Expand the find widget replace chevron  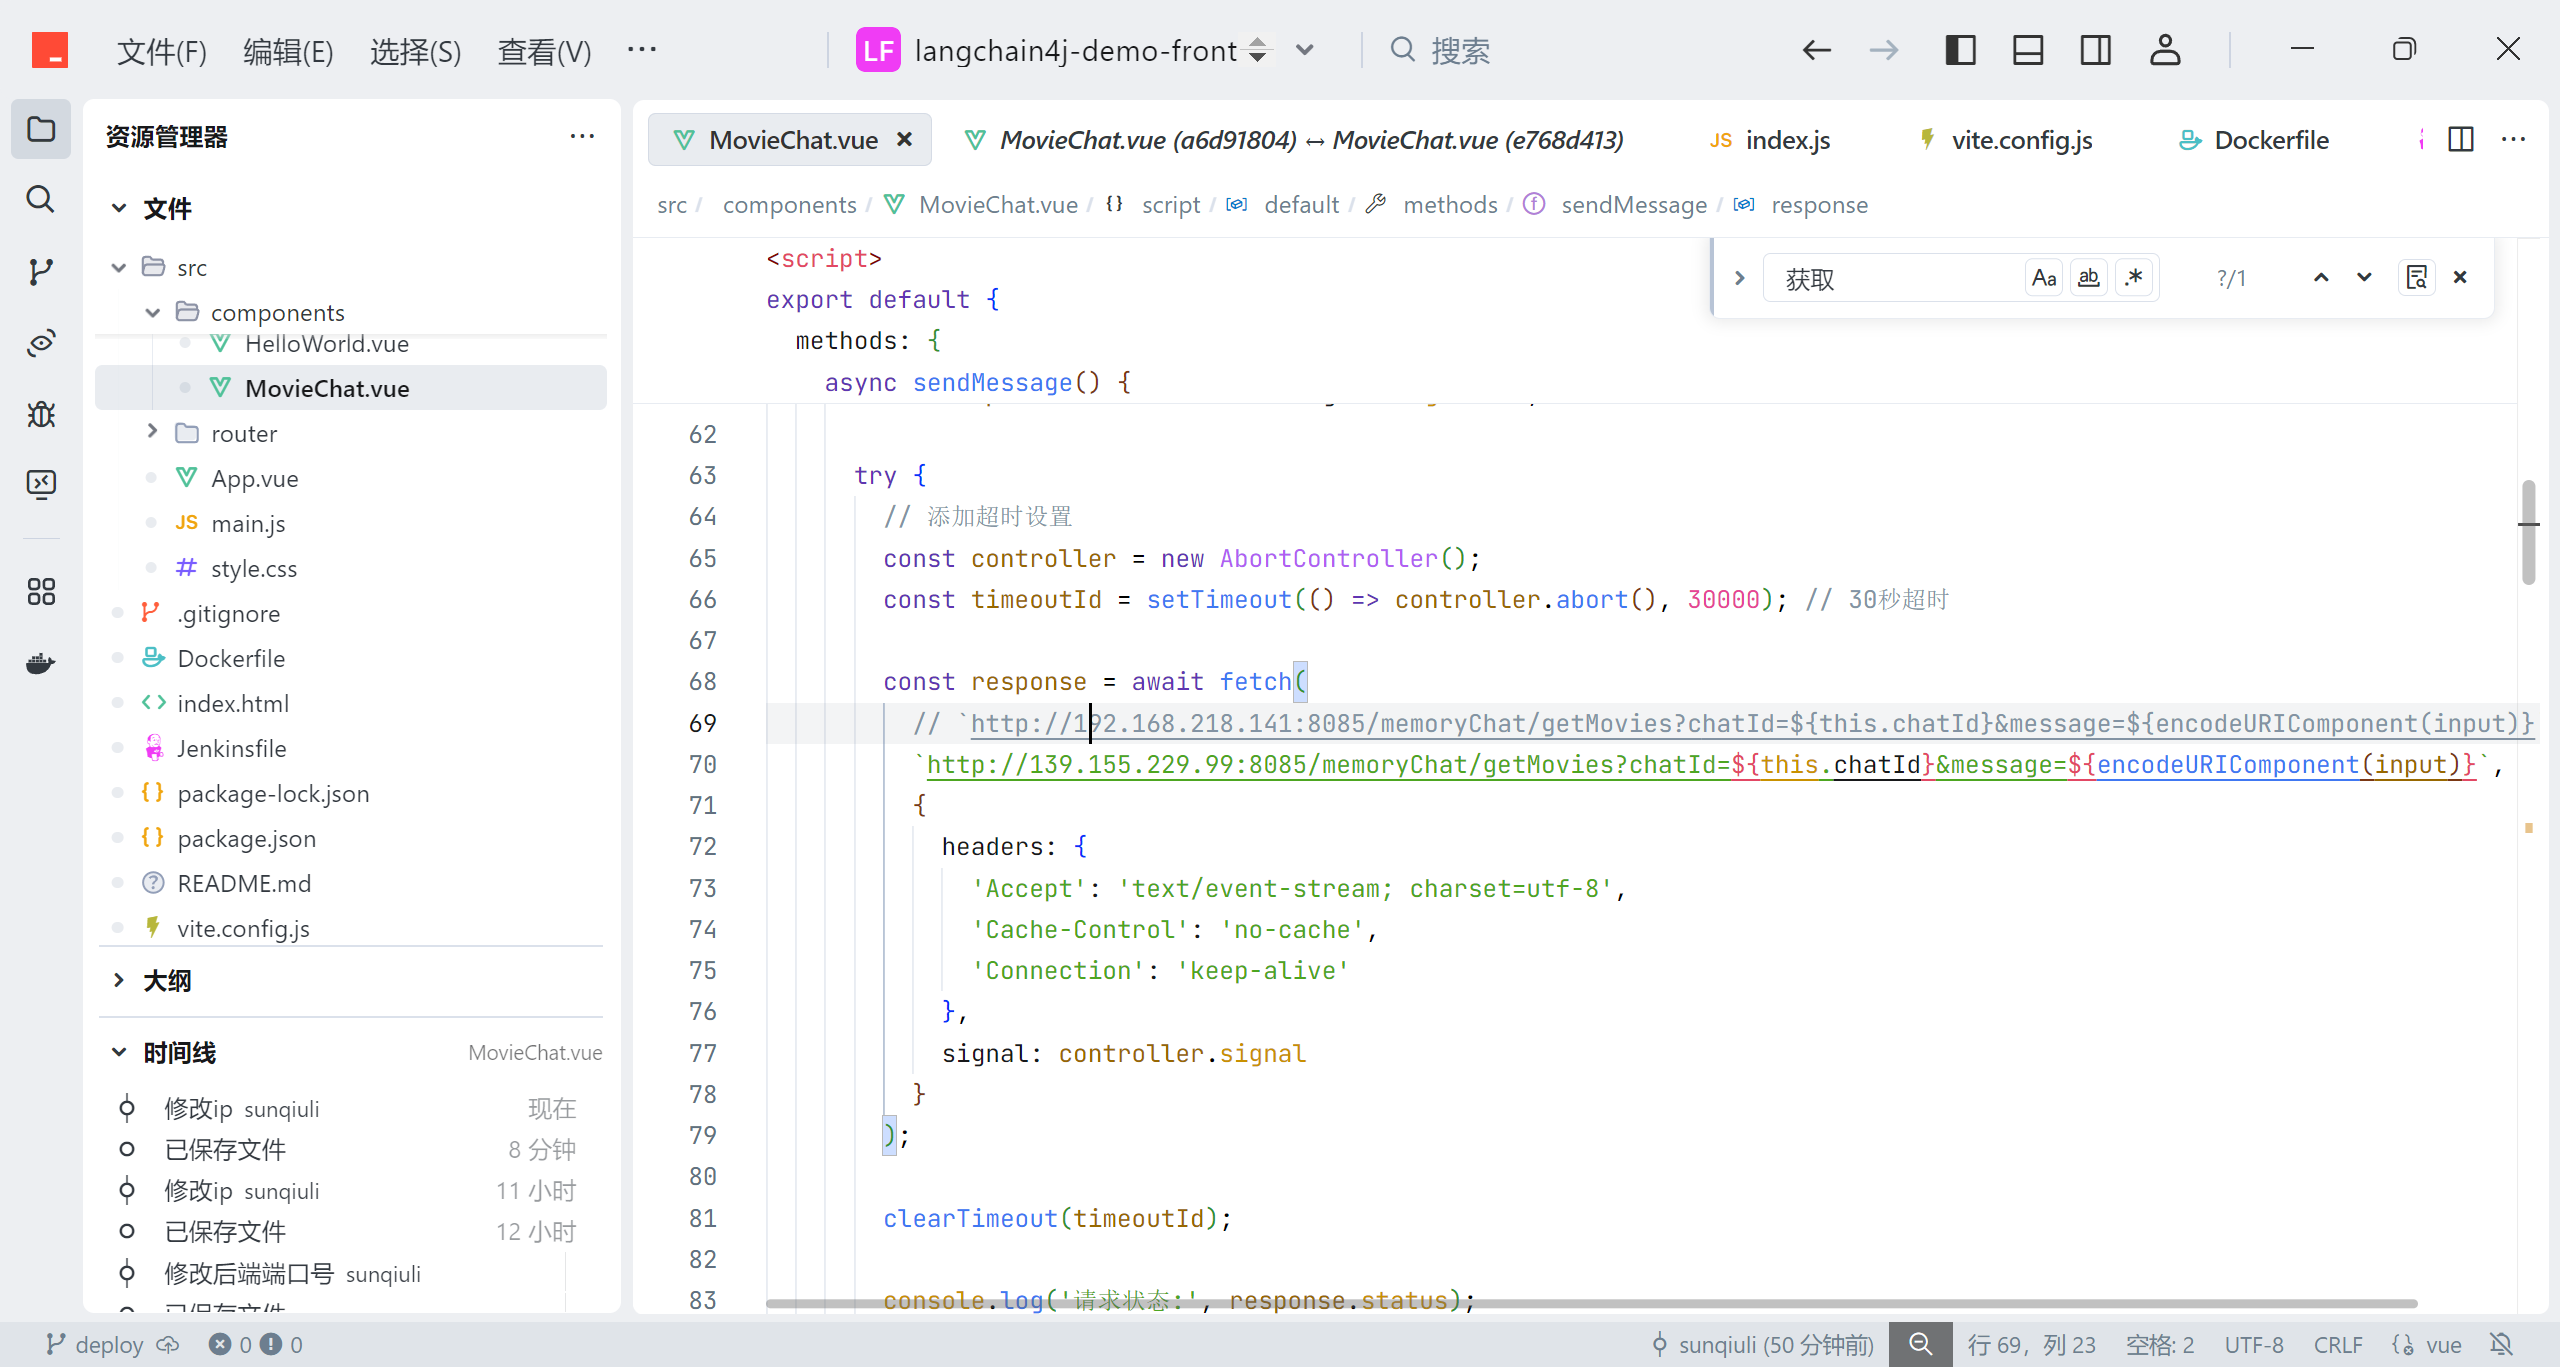[x=1739, y=278]
